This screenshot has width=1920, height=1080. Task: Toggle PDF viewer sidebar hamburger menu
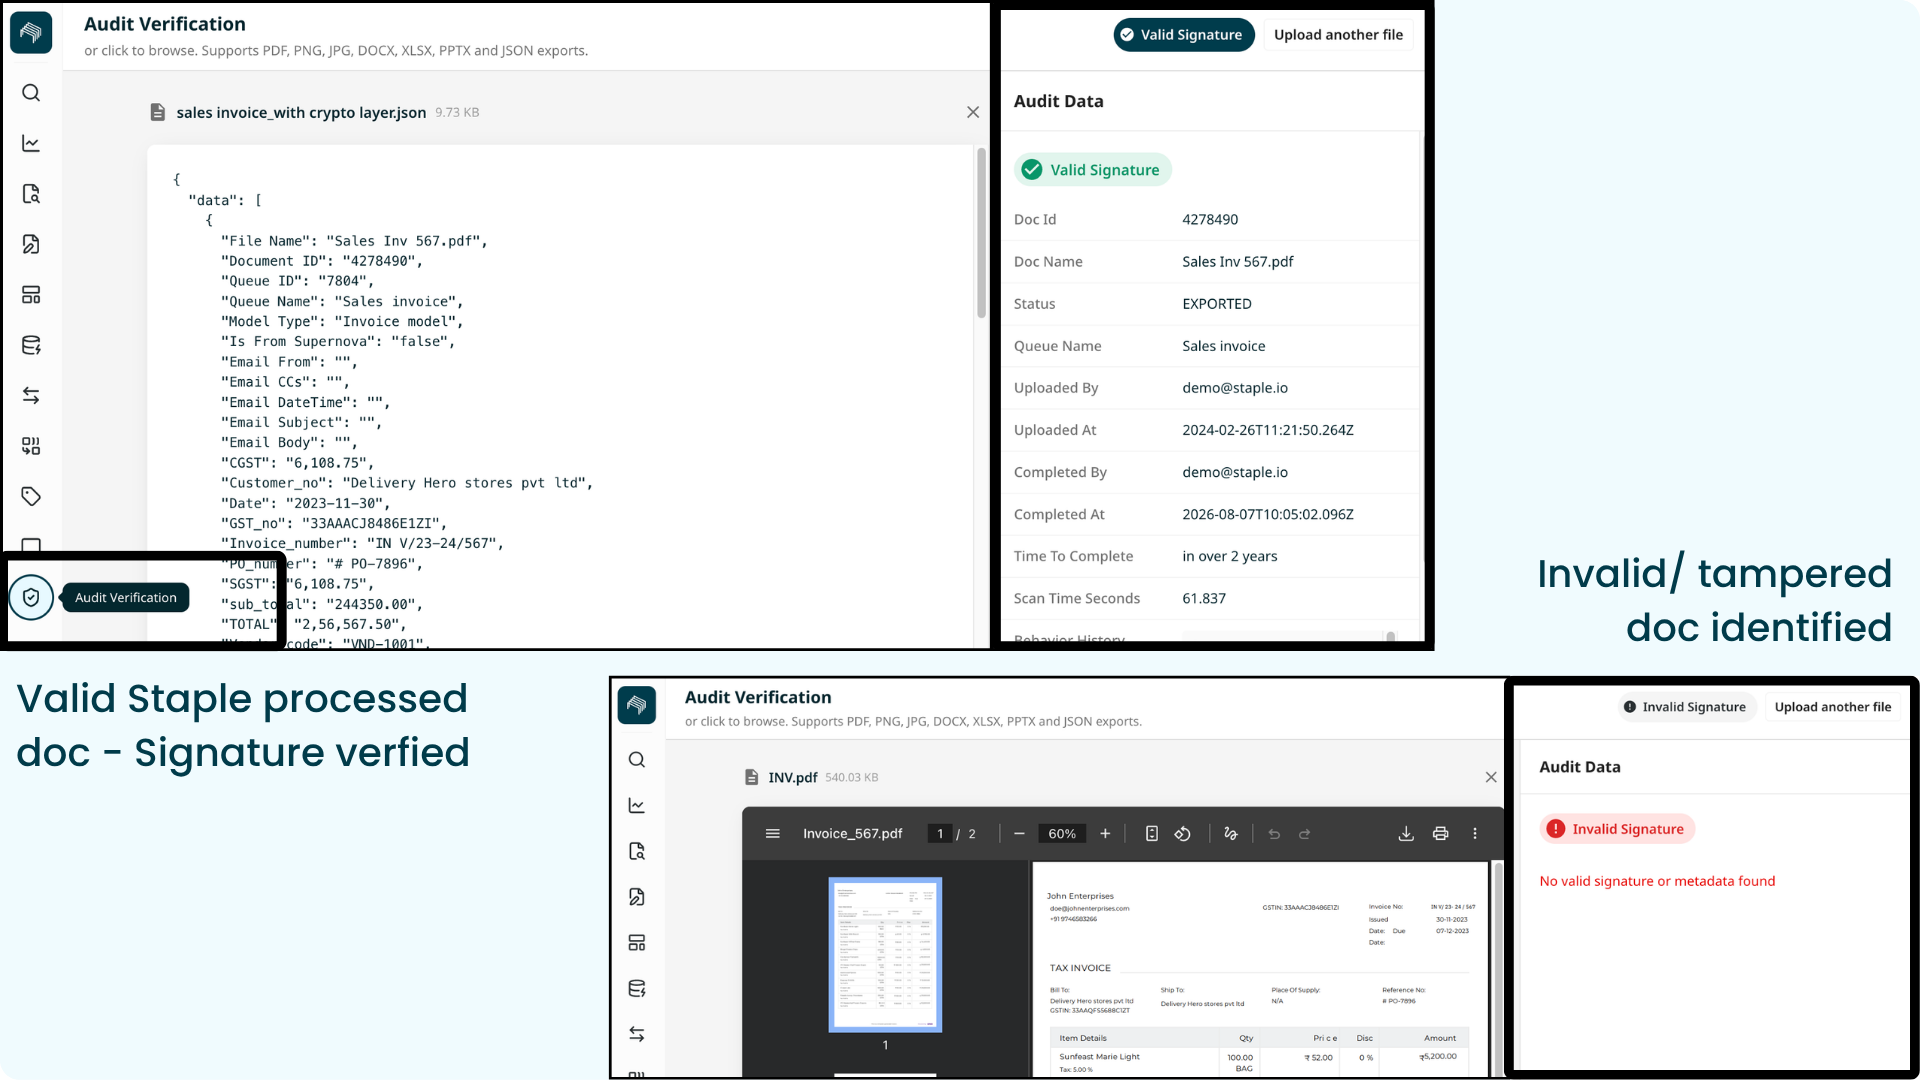click(x=772, y=834)
